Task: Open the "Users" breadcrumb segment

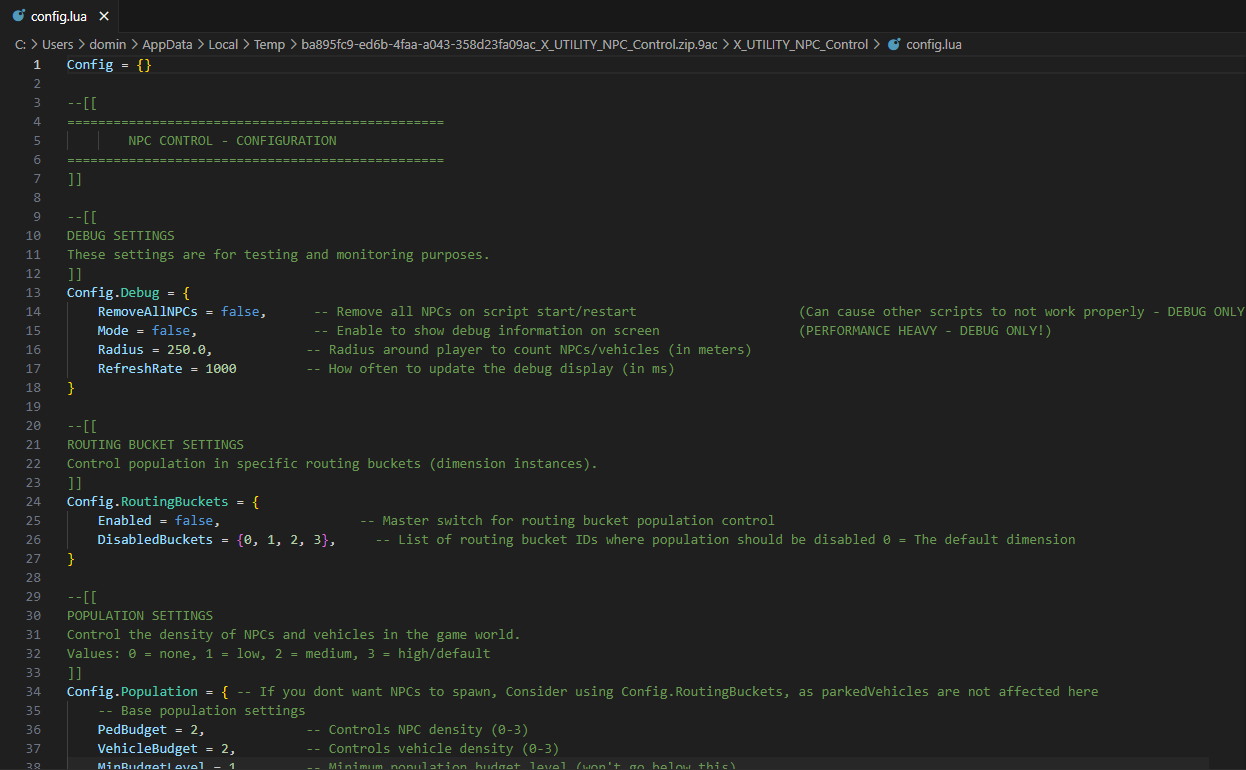Action: click(58, 44)
